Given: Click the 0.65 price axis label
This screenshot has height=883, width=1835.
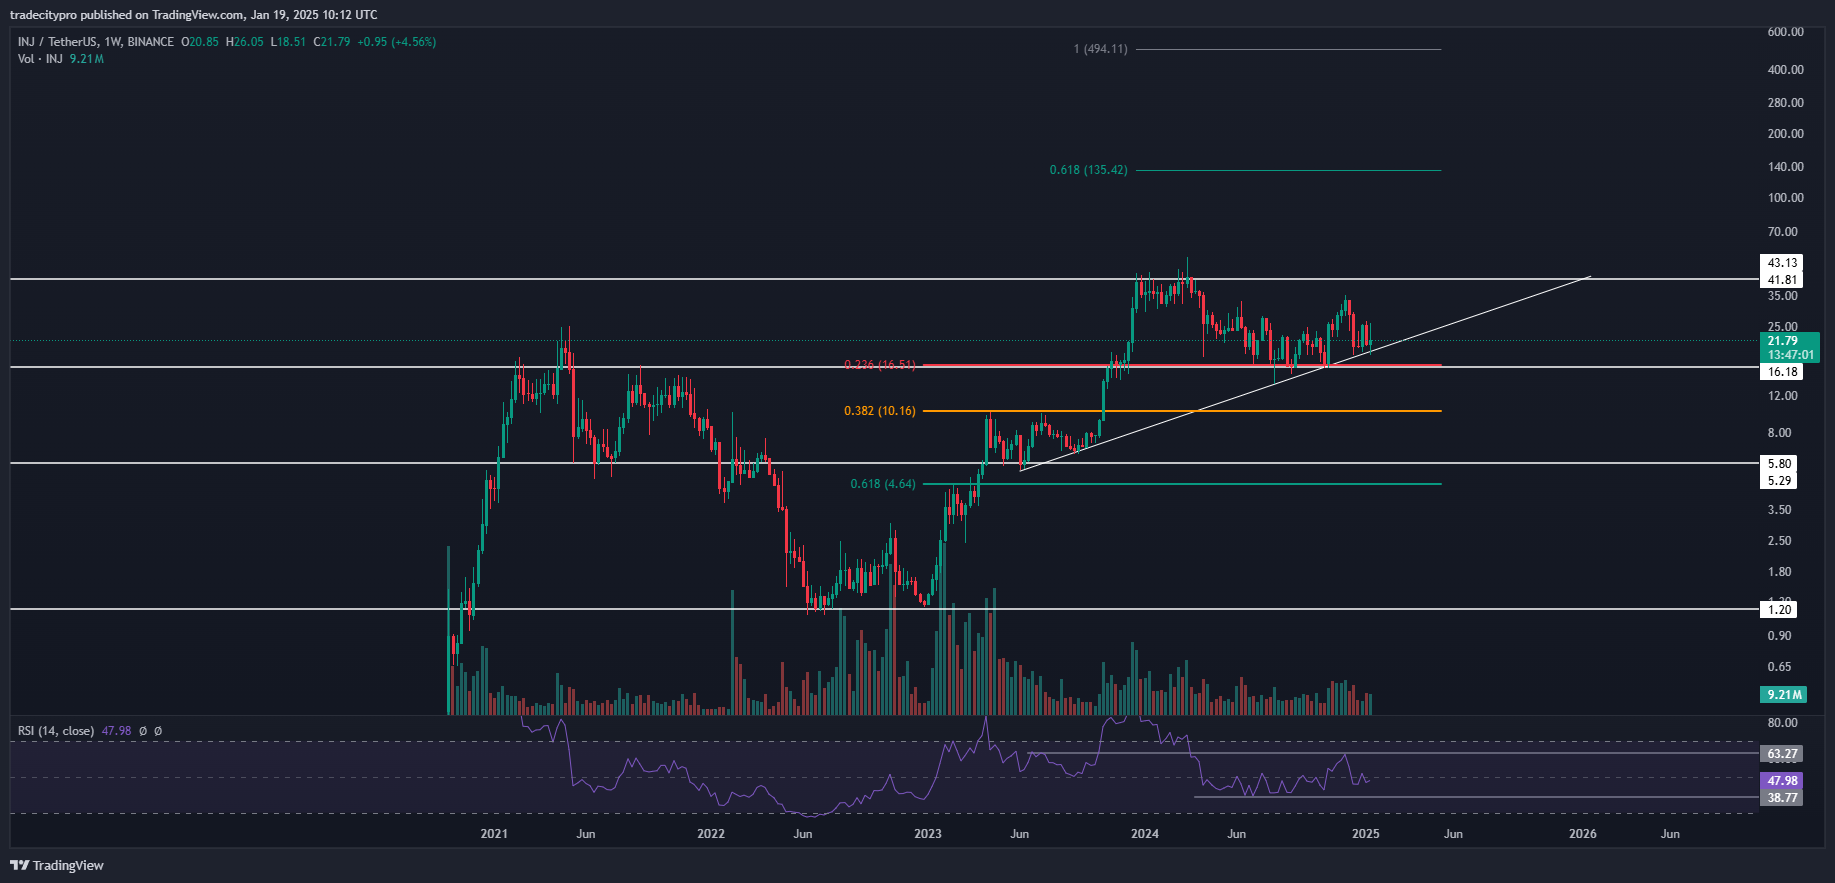Looking at the screenshot, I should coord(1779,667).
